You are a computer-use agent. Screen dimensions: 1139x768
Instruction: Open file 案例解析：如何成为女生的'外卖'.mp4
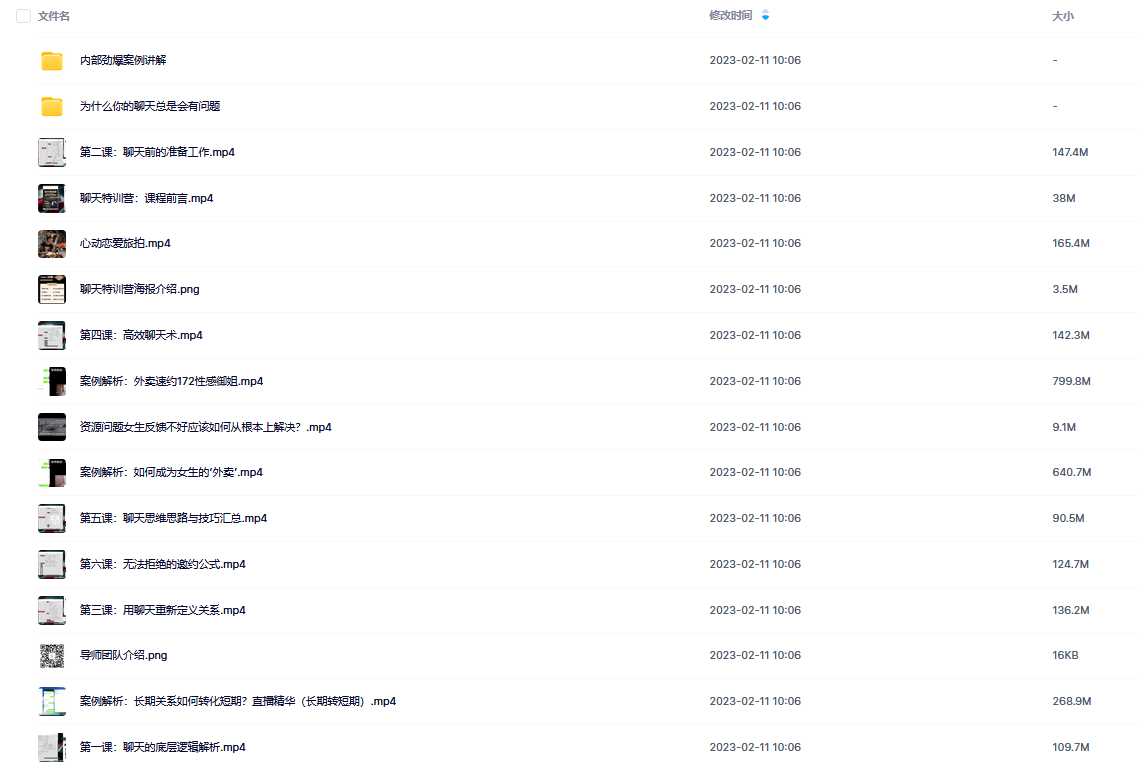(x=171, y=472)
